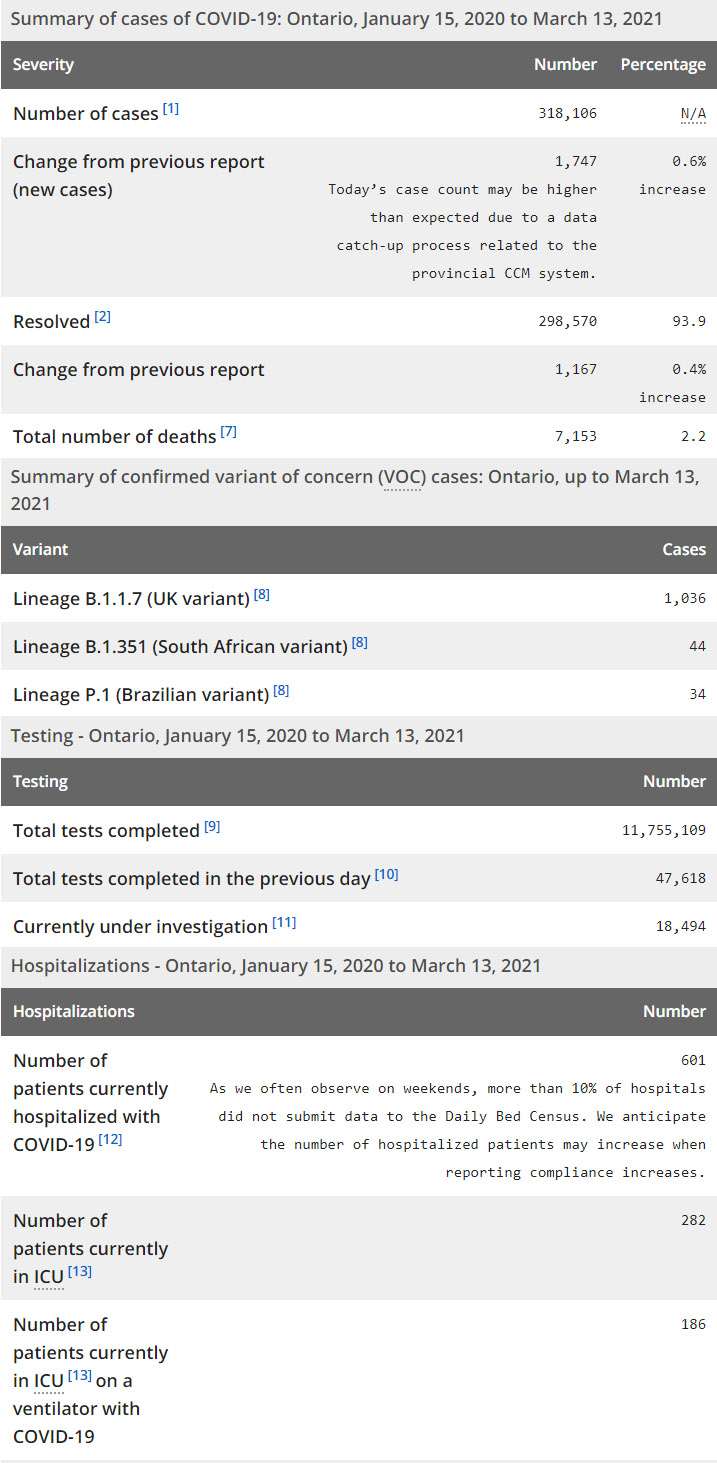Click footnote 13 in the ventilator row
717x1463 pixels.
pyautogui.click(x=80, y=1376)
